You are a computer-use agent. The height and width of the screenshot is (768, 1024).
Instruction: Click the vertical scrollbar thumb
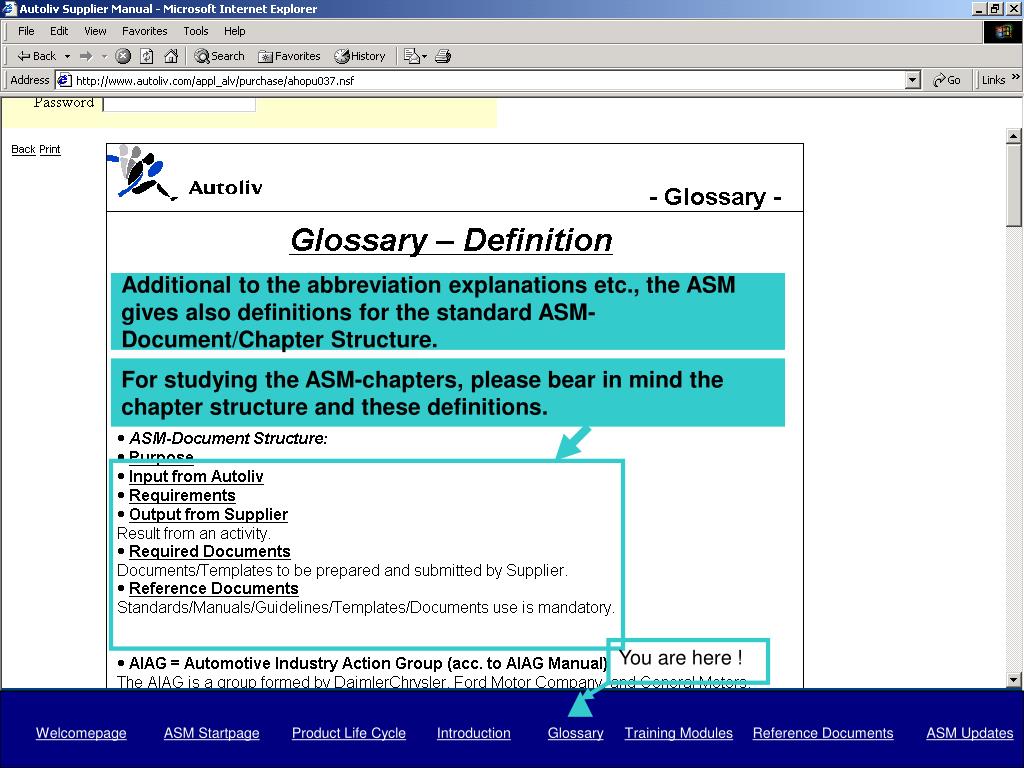(x=1014, y=185)
